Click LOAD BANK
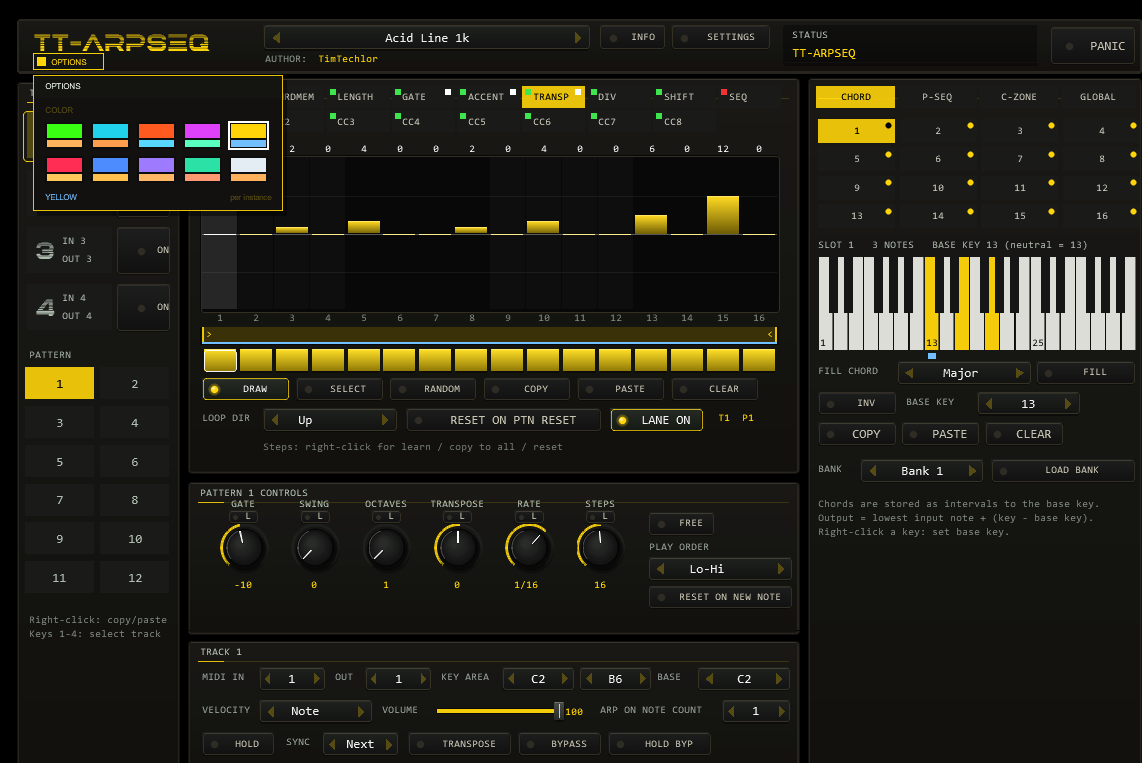Viewport: 1142px width, 763px height. 1063,470
